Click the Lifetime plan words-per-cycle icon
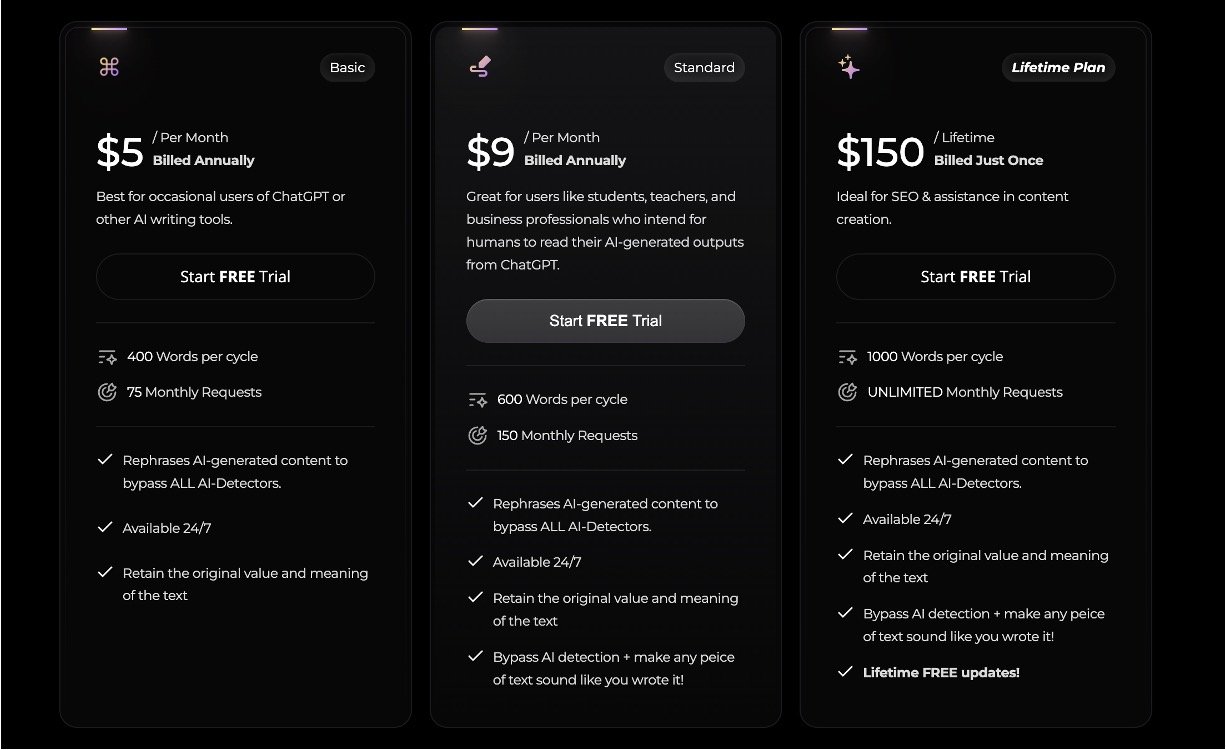1226x750 pixels. [847, 357]
